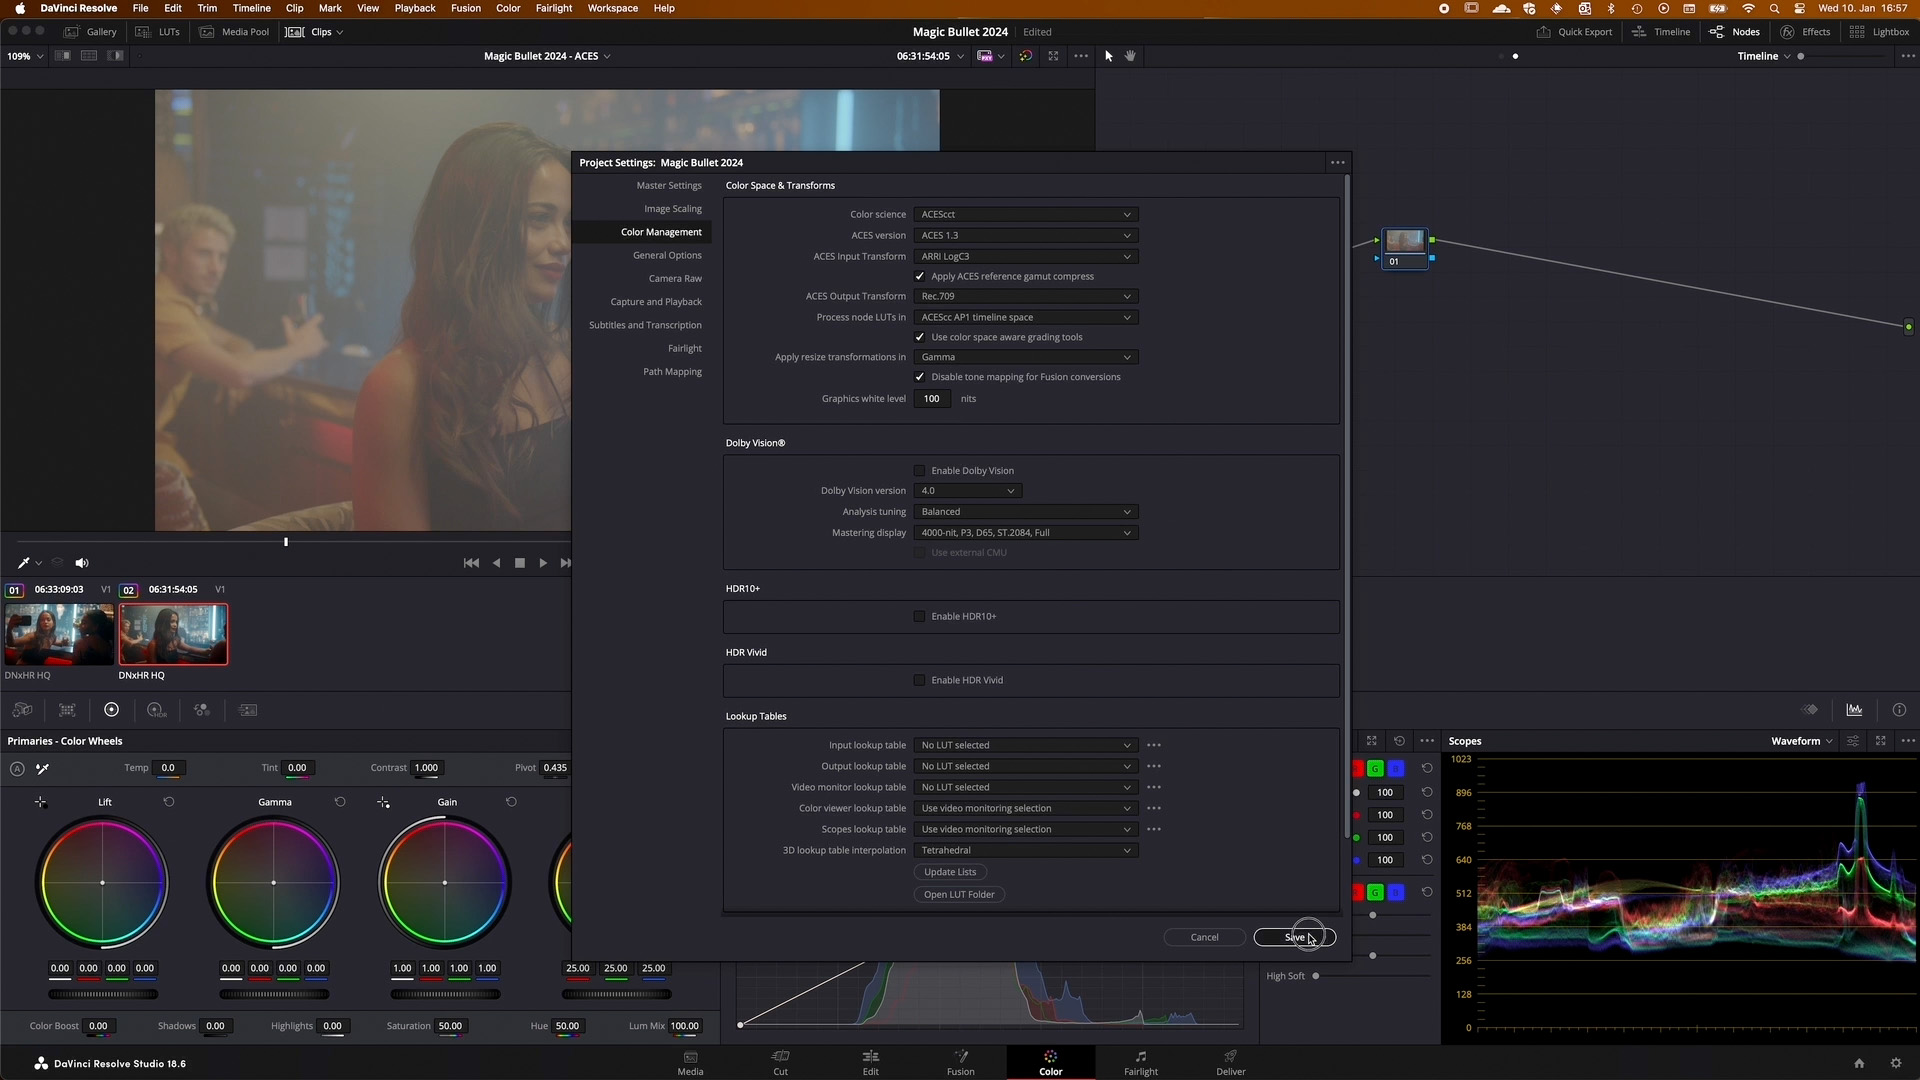Stop playback in the viewer
This screenshot has height=1080, width=1920.
click(520, 563)
